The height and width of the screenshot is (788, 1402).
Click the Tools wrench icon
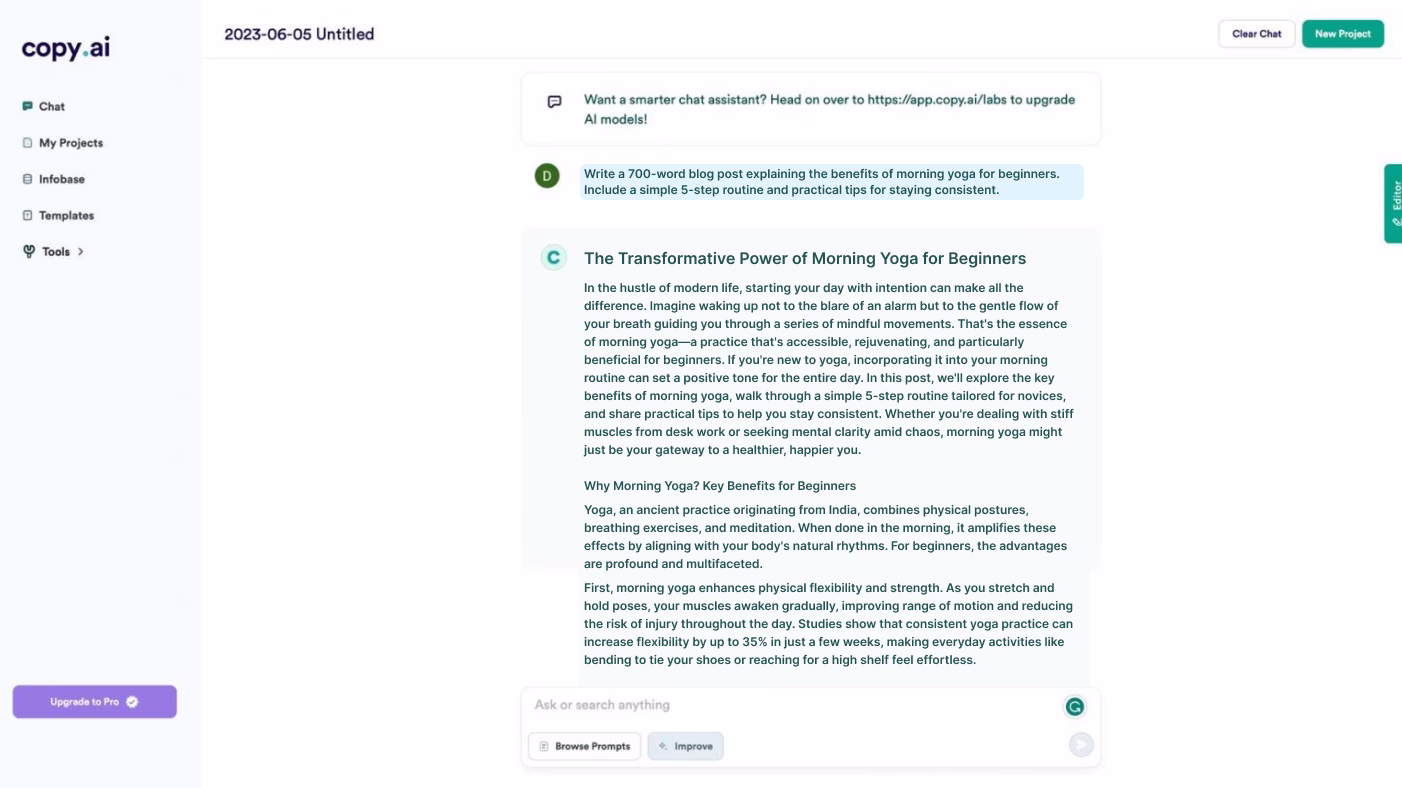[x=29, y=251]
